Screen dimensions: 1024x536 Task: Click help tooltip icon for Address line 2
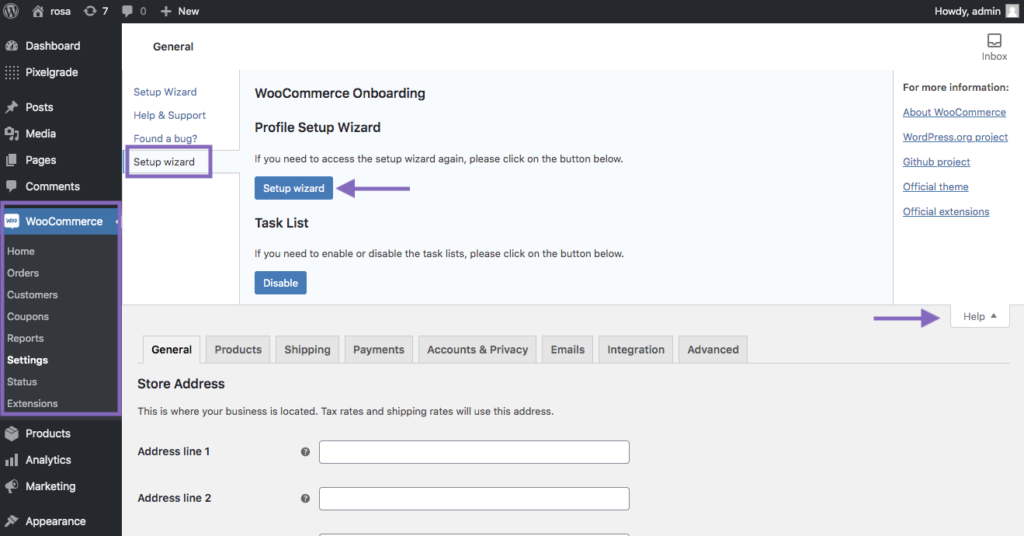pyautogui.click(x=305, y=498)
